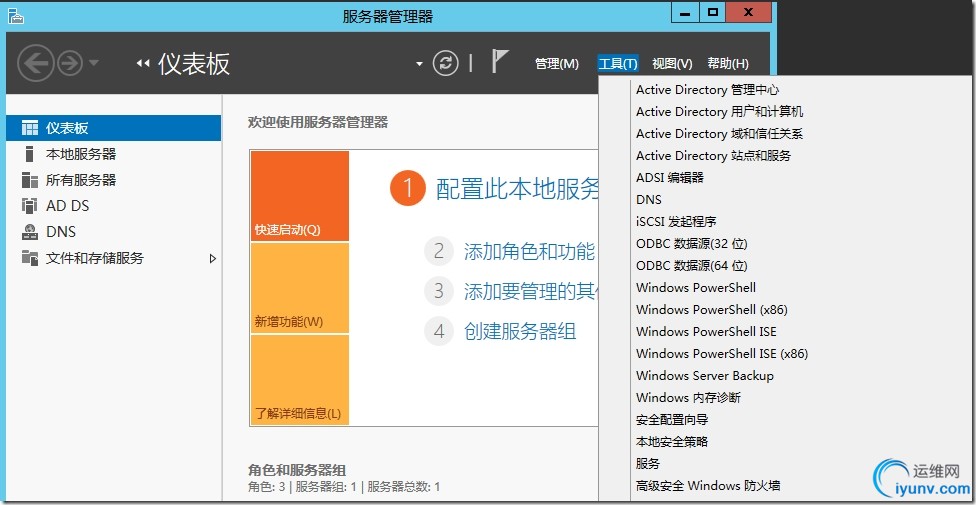
Task: Click the 本地服务器 icon in sidebar
Action: click(29, 154)
